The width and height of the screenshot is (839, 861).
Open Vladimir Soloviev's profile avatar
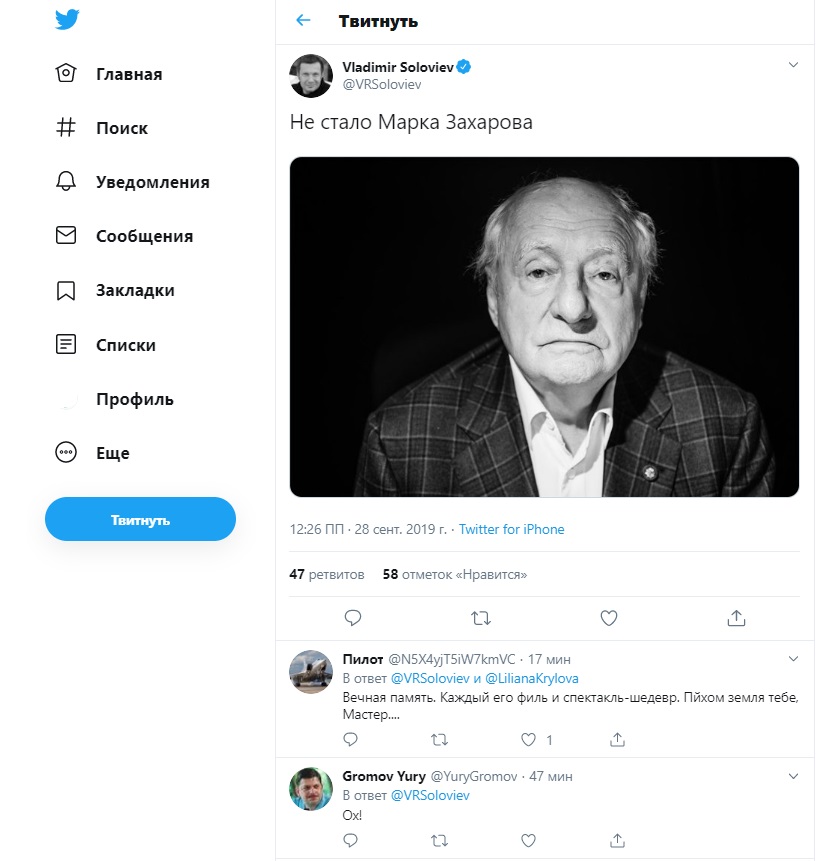tap(311, 76)
